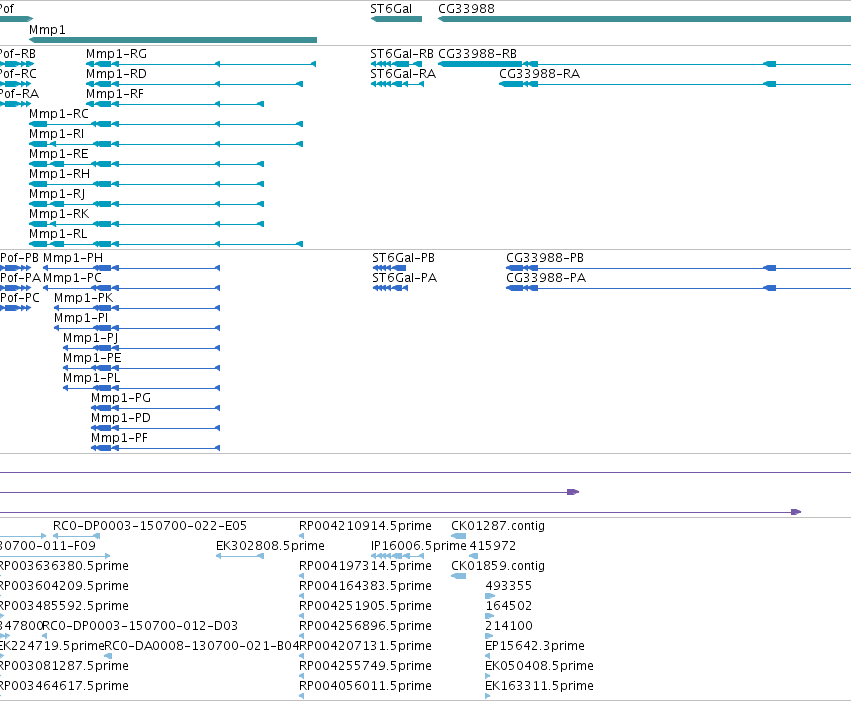Viewport: 851px width, 701px height.
Task: Click EST label RP003636380.5prime
Action: click(64, 566)
